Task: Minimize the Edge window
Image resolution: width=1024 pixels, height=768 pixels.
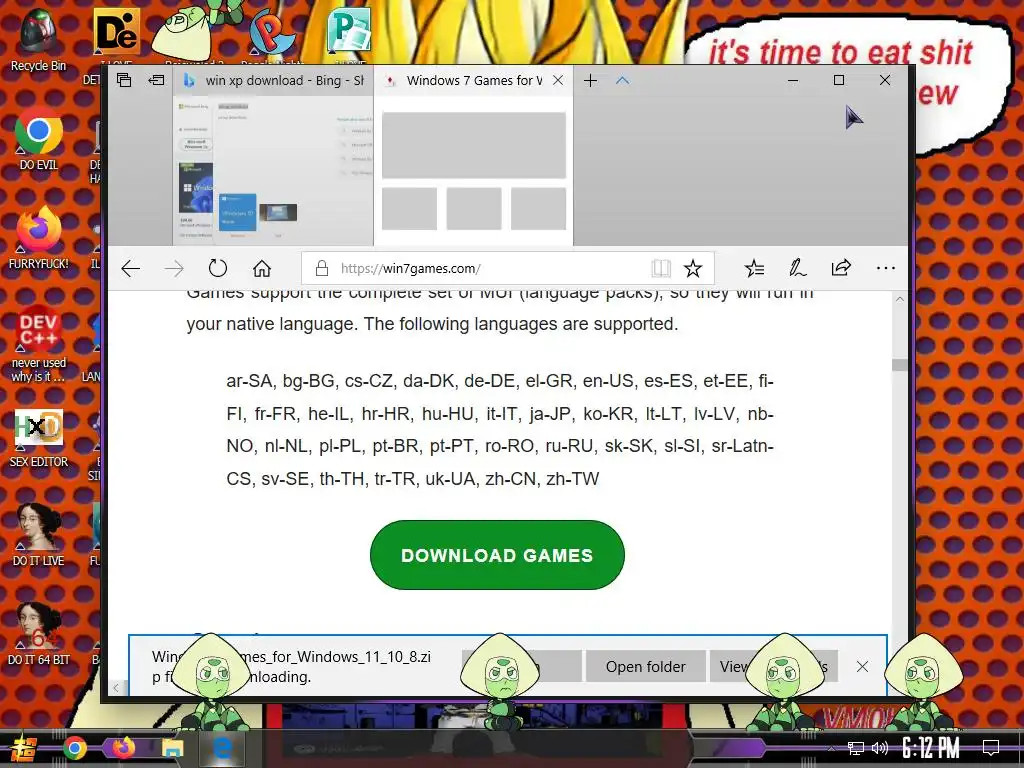Action: (793, 80)
